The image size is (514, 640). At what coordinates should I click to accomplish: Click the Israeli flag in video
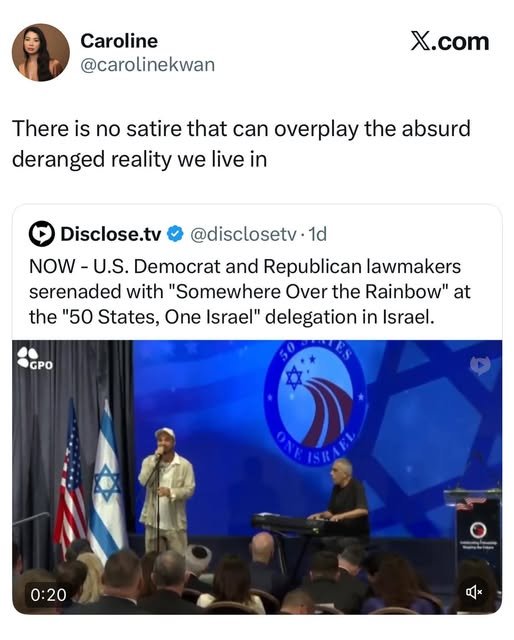pos(107,479)
